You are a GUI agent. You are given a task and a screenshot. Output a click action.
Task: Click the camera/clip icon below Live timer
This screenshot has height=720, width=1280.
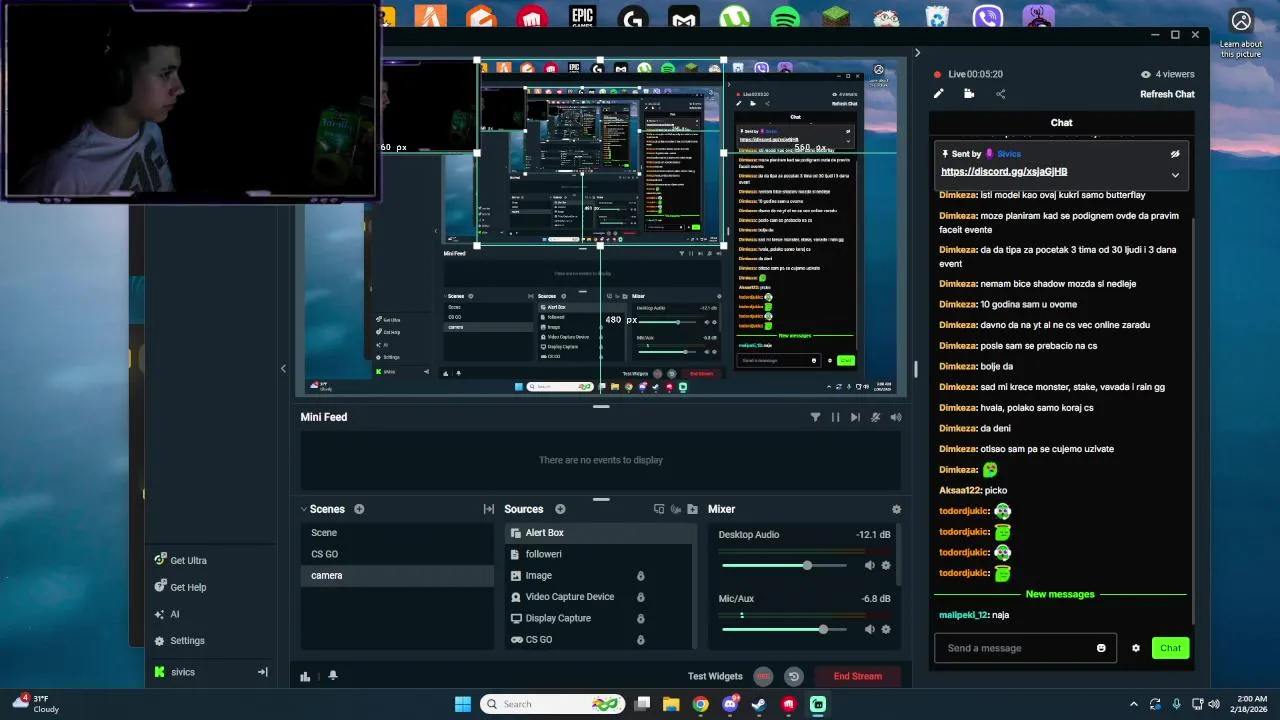[969, 94]
